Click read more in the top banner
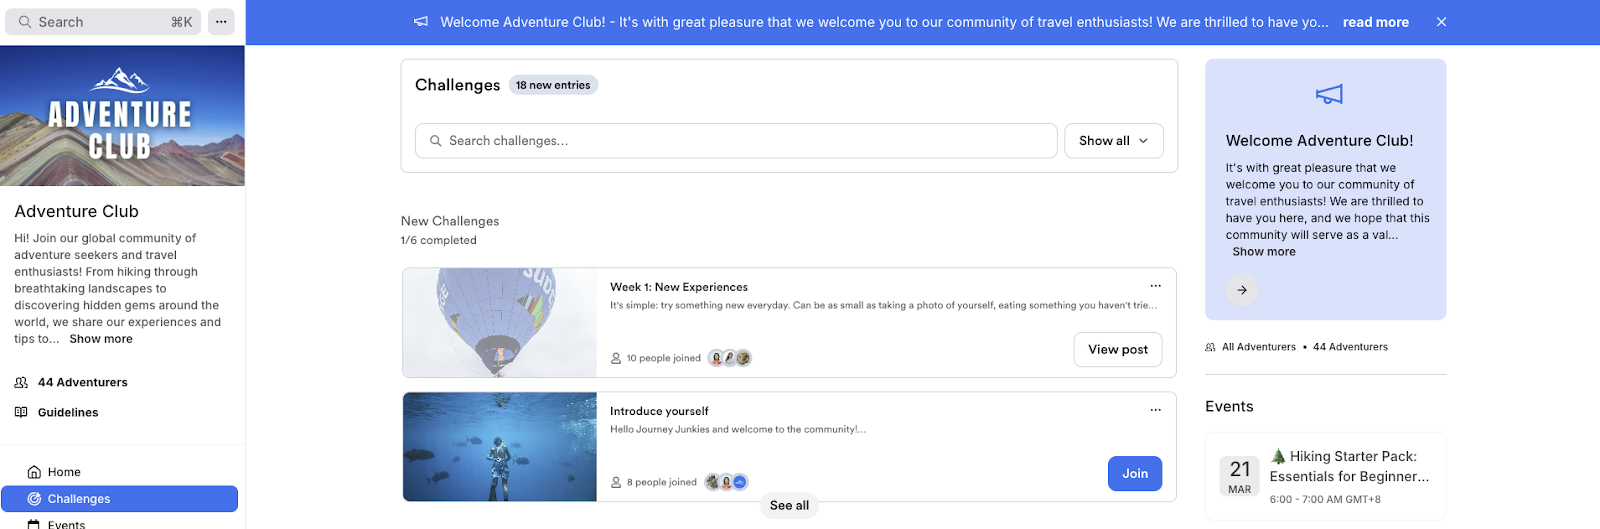This screenshot has width=1600, height=529. coord(1376,22)
